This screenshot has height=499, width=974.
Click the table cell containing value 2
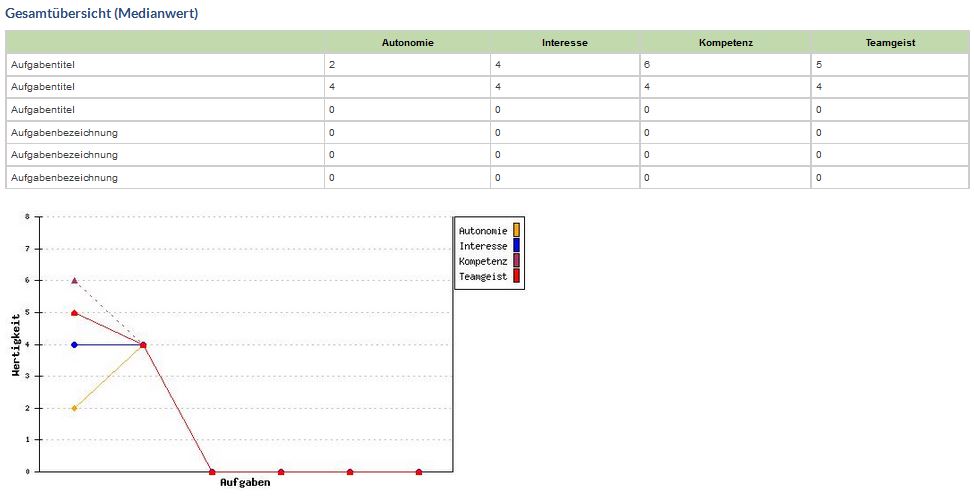(x=407, y=64)
